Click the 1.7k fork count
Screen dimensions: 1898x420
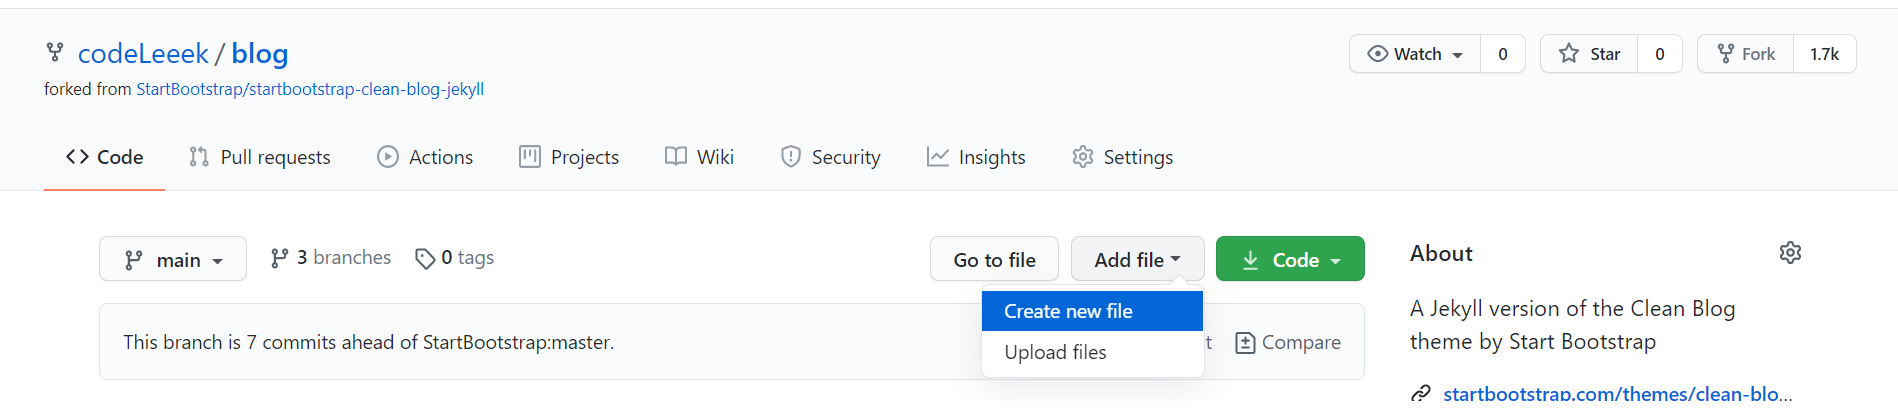(1824, 54)
